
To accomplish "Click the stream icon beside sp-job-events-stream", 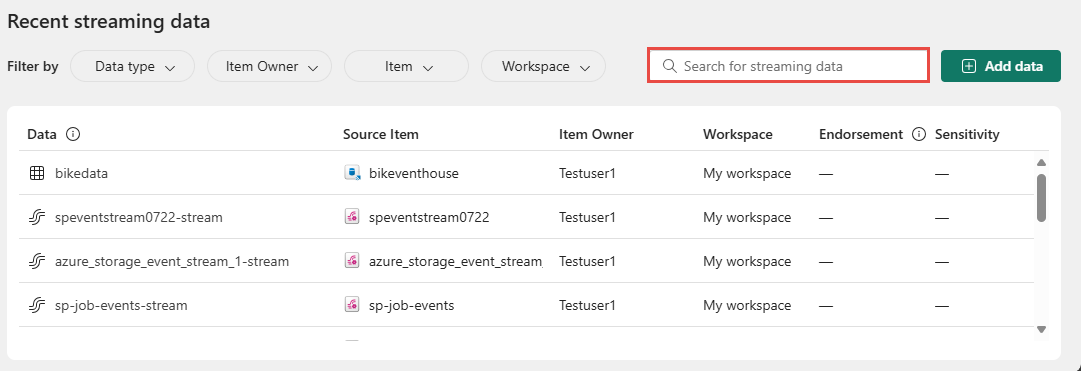I will 37,305.
